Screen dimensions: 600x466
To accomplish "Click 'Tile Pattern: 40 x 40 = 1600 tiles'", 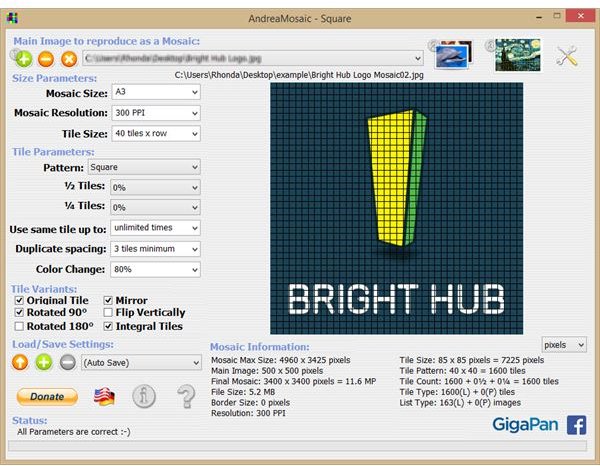I will tap(462, 371).
